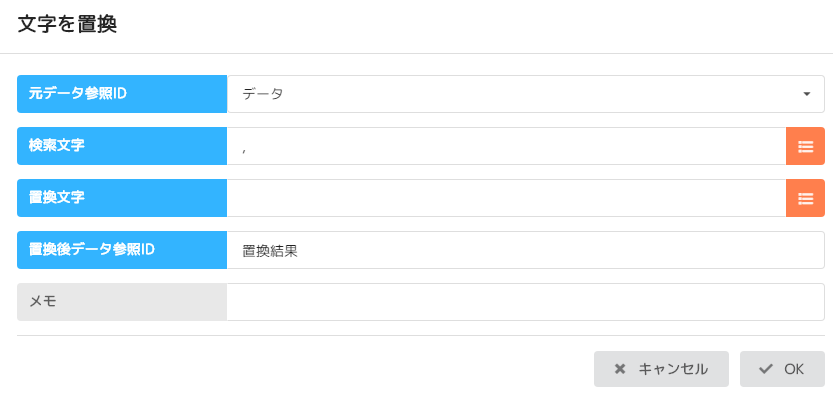
Task: Click the 文字を置換 dialog title
Action: click(x=68, y=25)
